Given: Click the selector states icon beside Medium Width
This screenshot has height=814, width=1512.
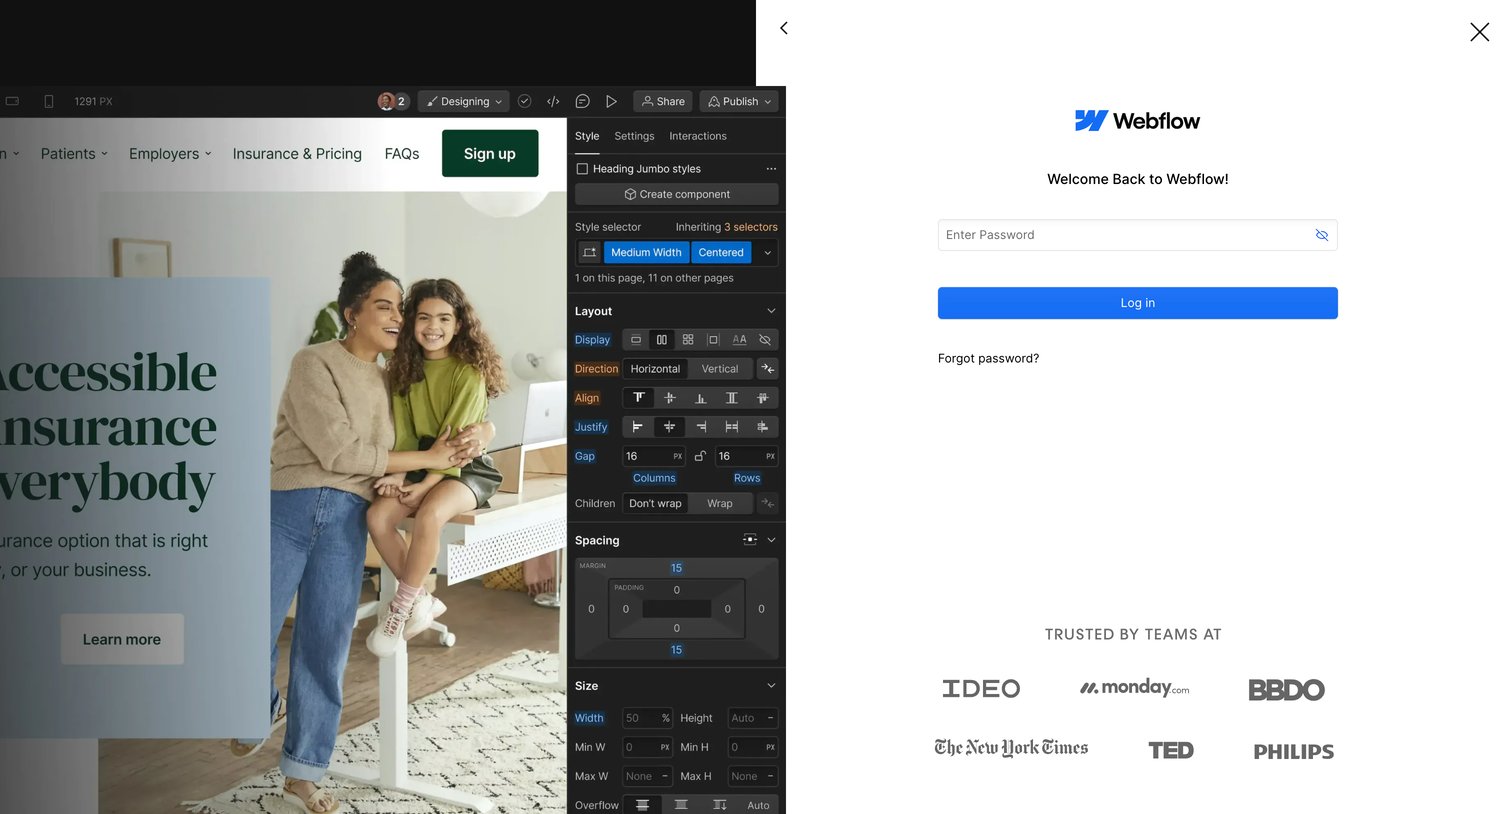Looking at the screenshot, I should click(x=589, y=253).
